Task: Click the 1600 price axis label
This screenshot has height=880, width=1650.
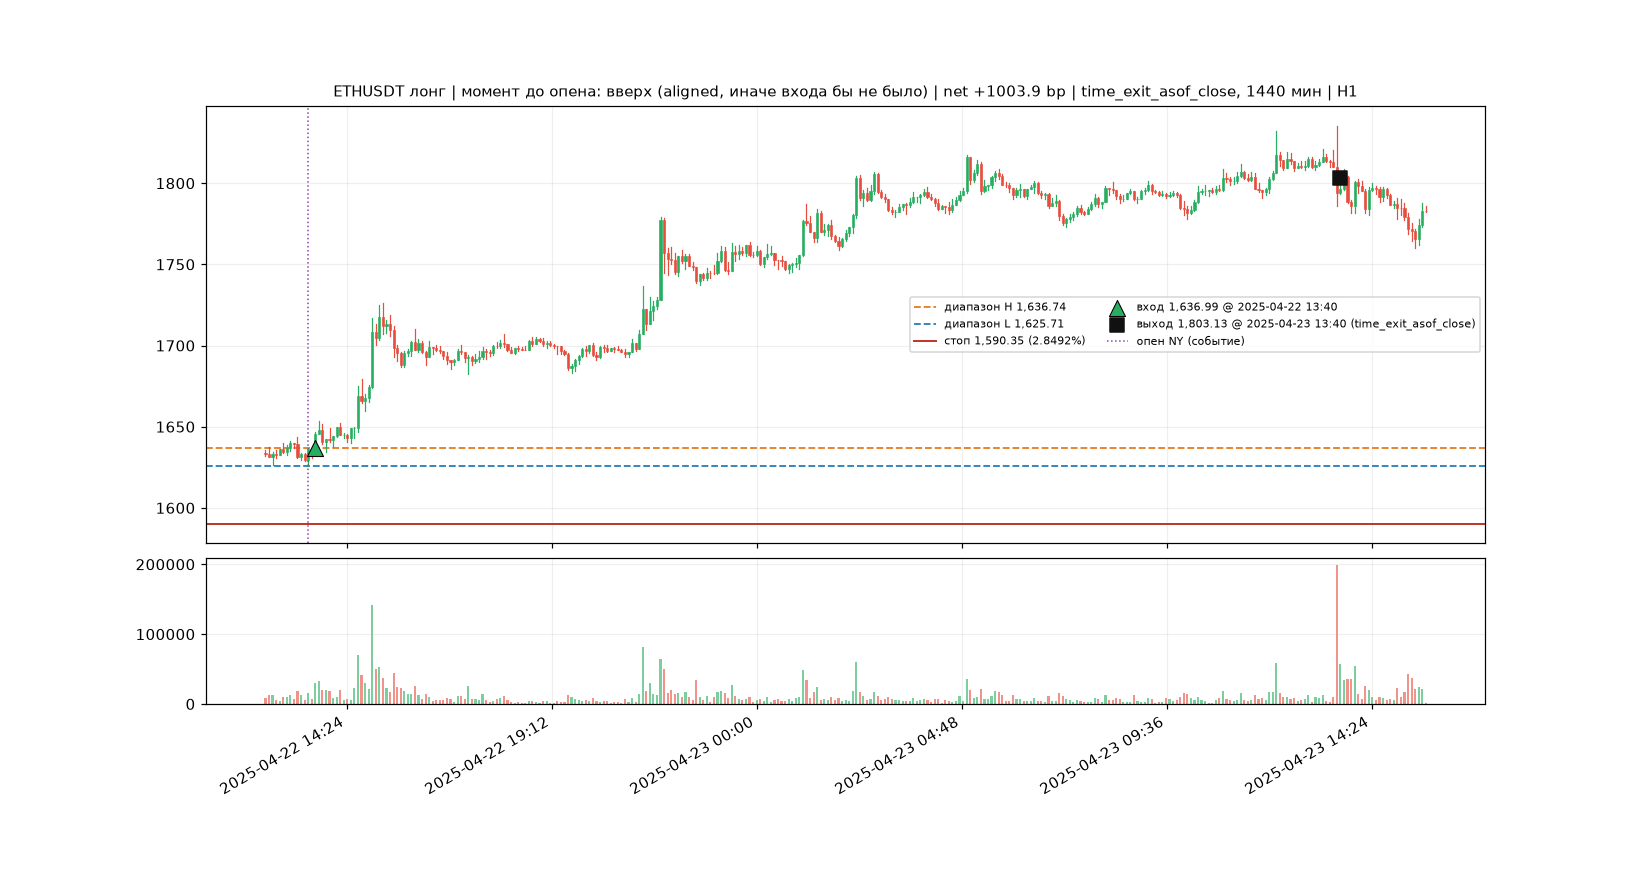Action: pos(176,509)
